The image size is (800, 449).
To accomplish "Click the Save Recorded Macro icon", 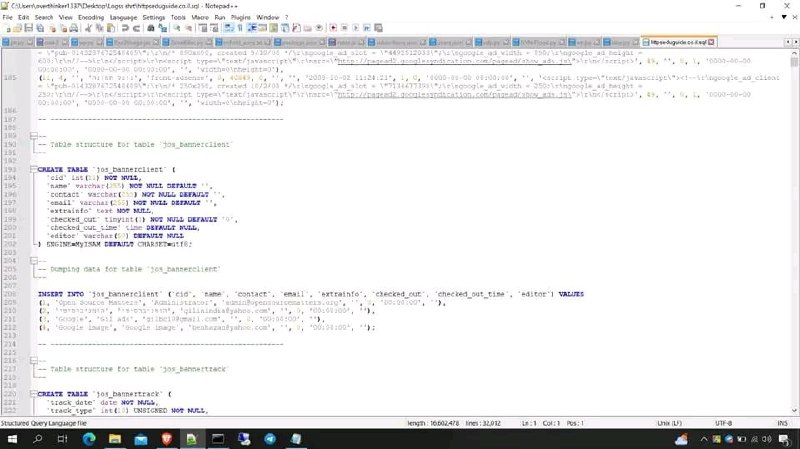I will click(x=378, y=28).
